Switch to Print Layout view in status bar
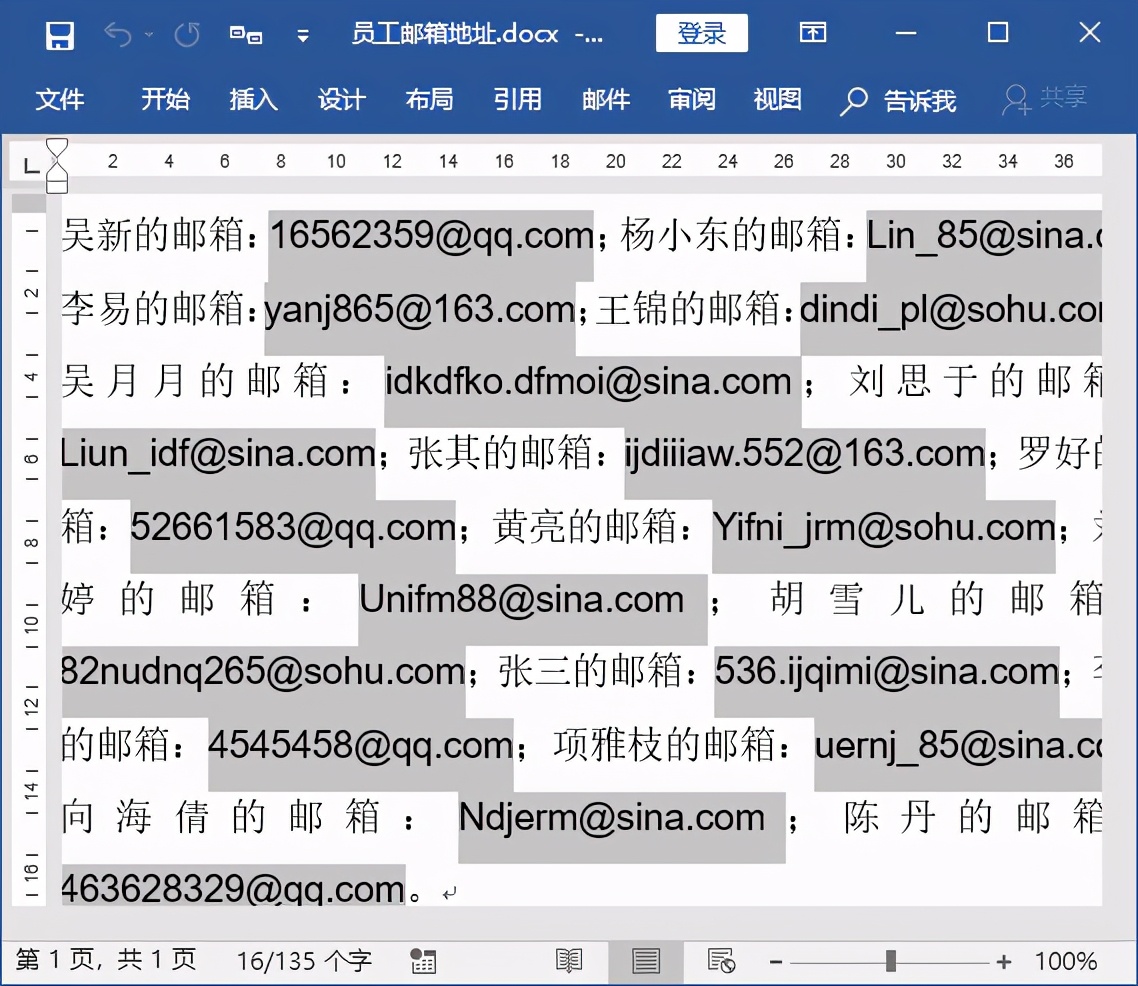The width and height of the screenshot is (1138, 986). pos(646,962)
